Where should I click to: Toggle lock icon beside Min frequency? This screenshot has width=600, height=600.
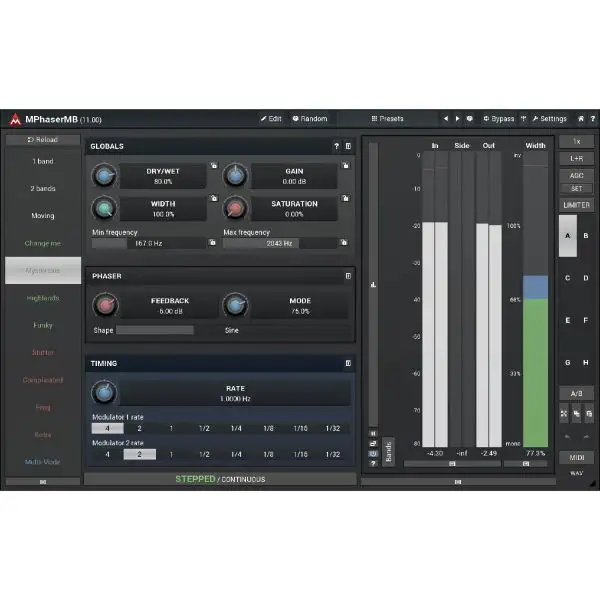(x=212, y=243)
